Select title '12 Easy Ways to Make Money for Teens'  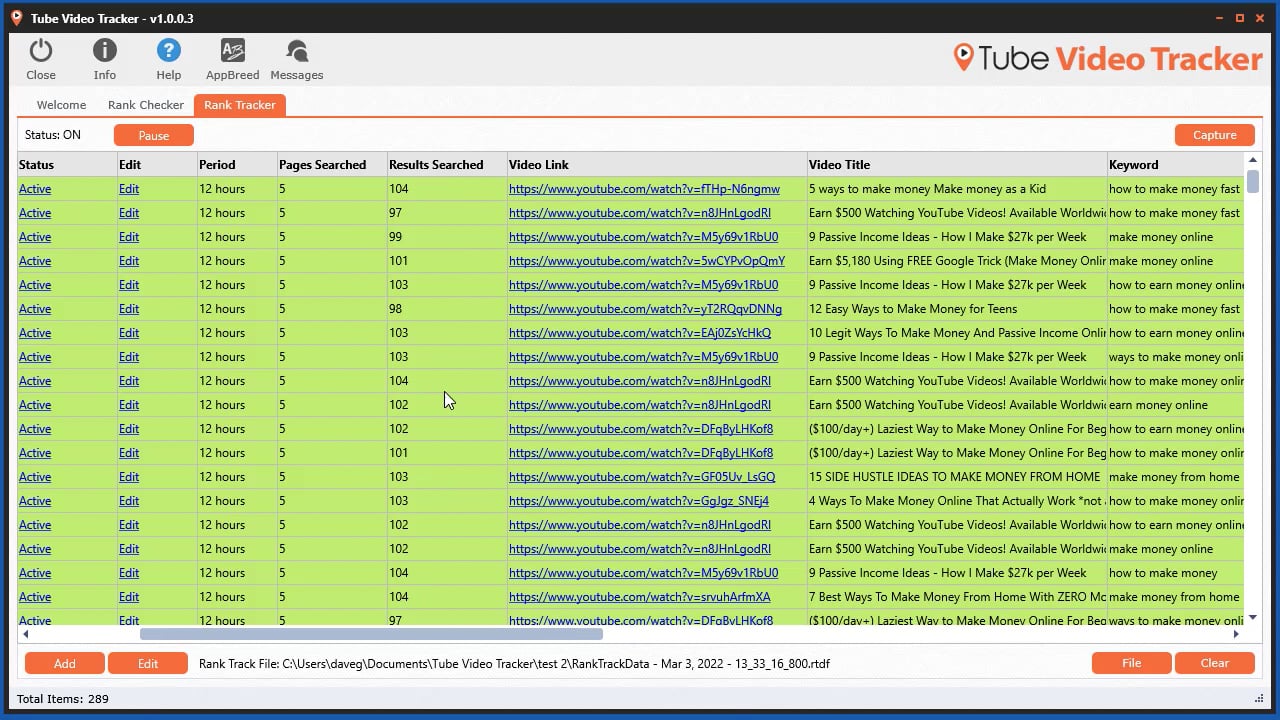tap(913, 309)
